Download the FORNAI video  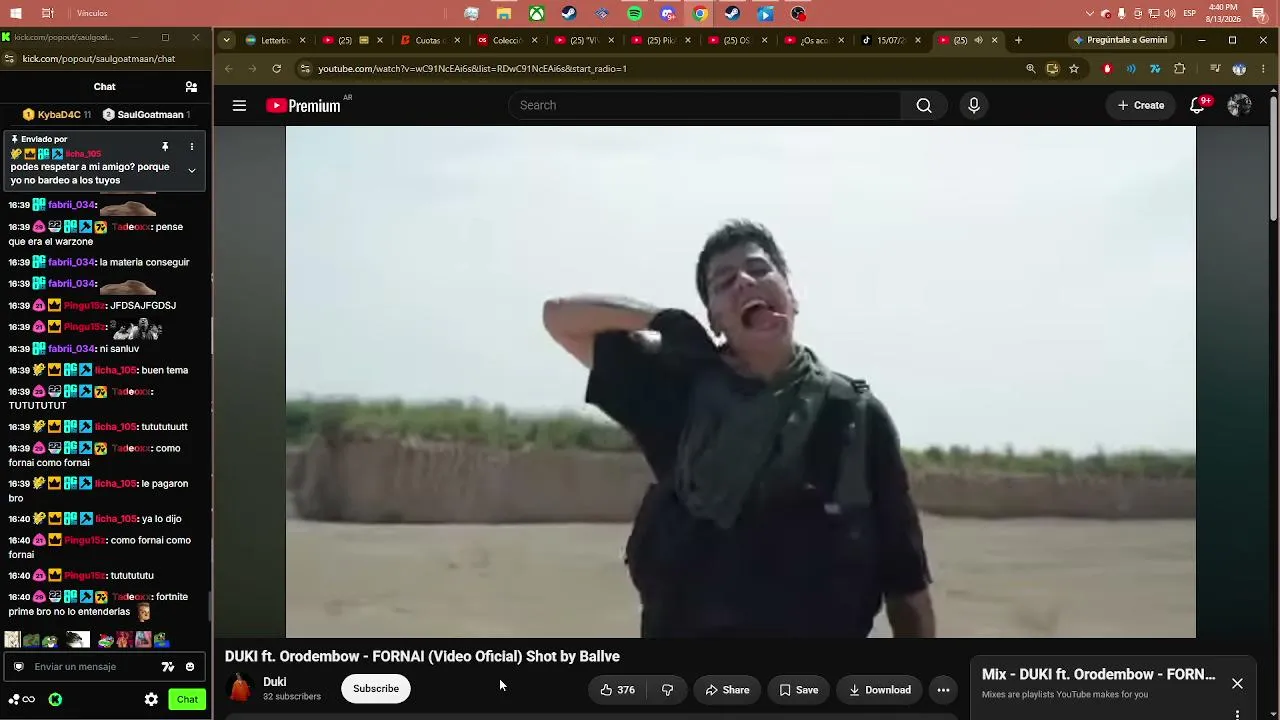[880, 690]
